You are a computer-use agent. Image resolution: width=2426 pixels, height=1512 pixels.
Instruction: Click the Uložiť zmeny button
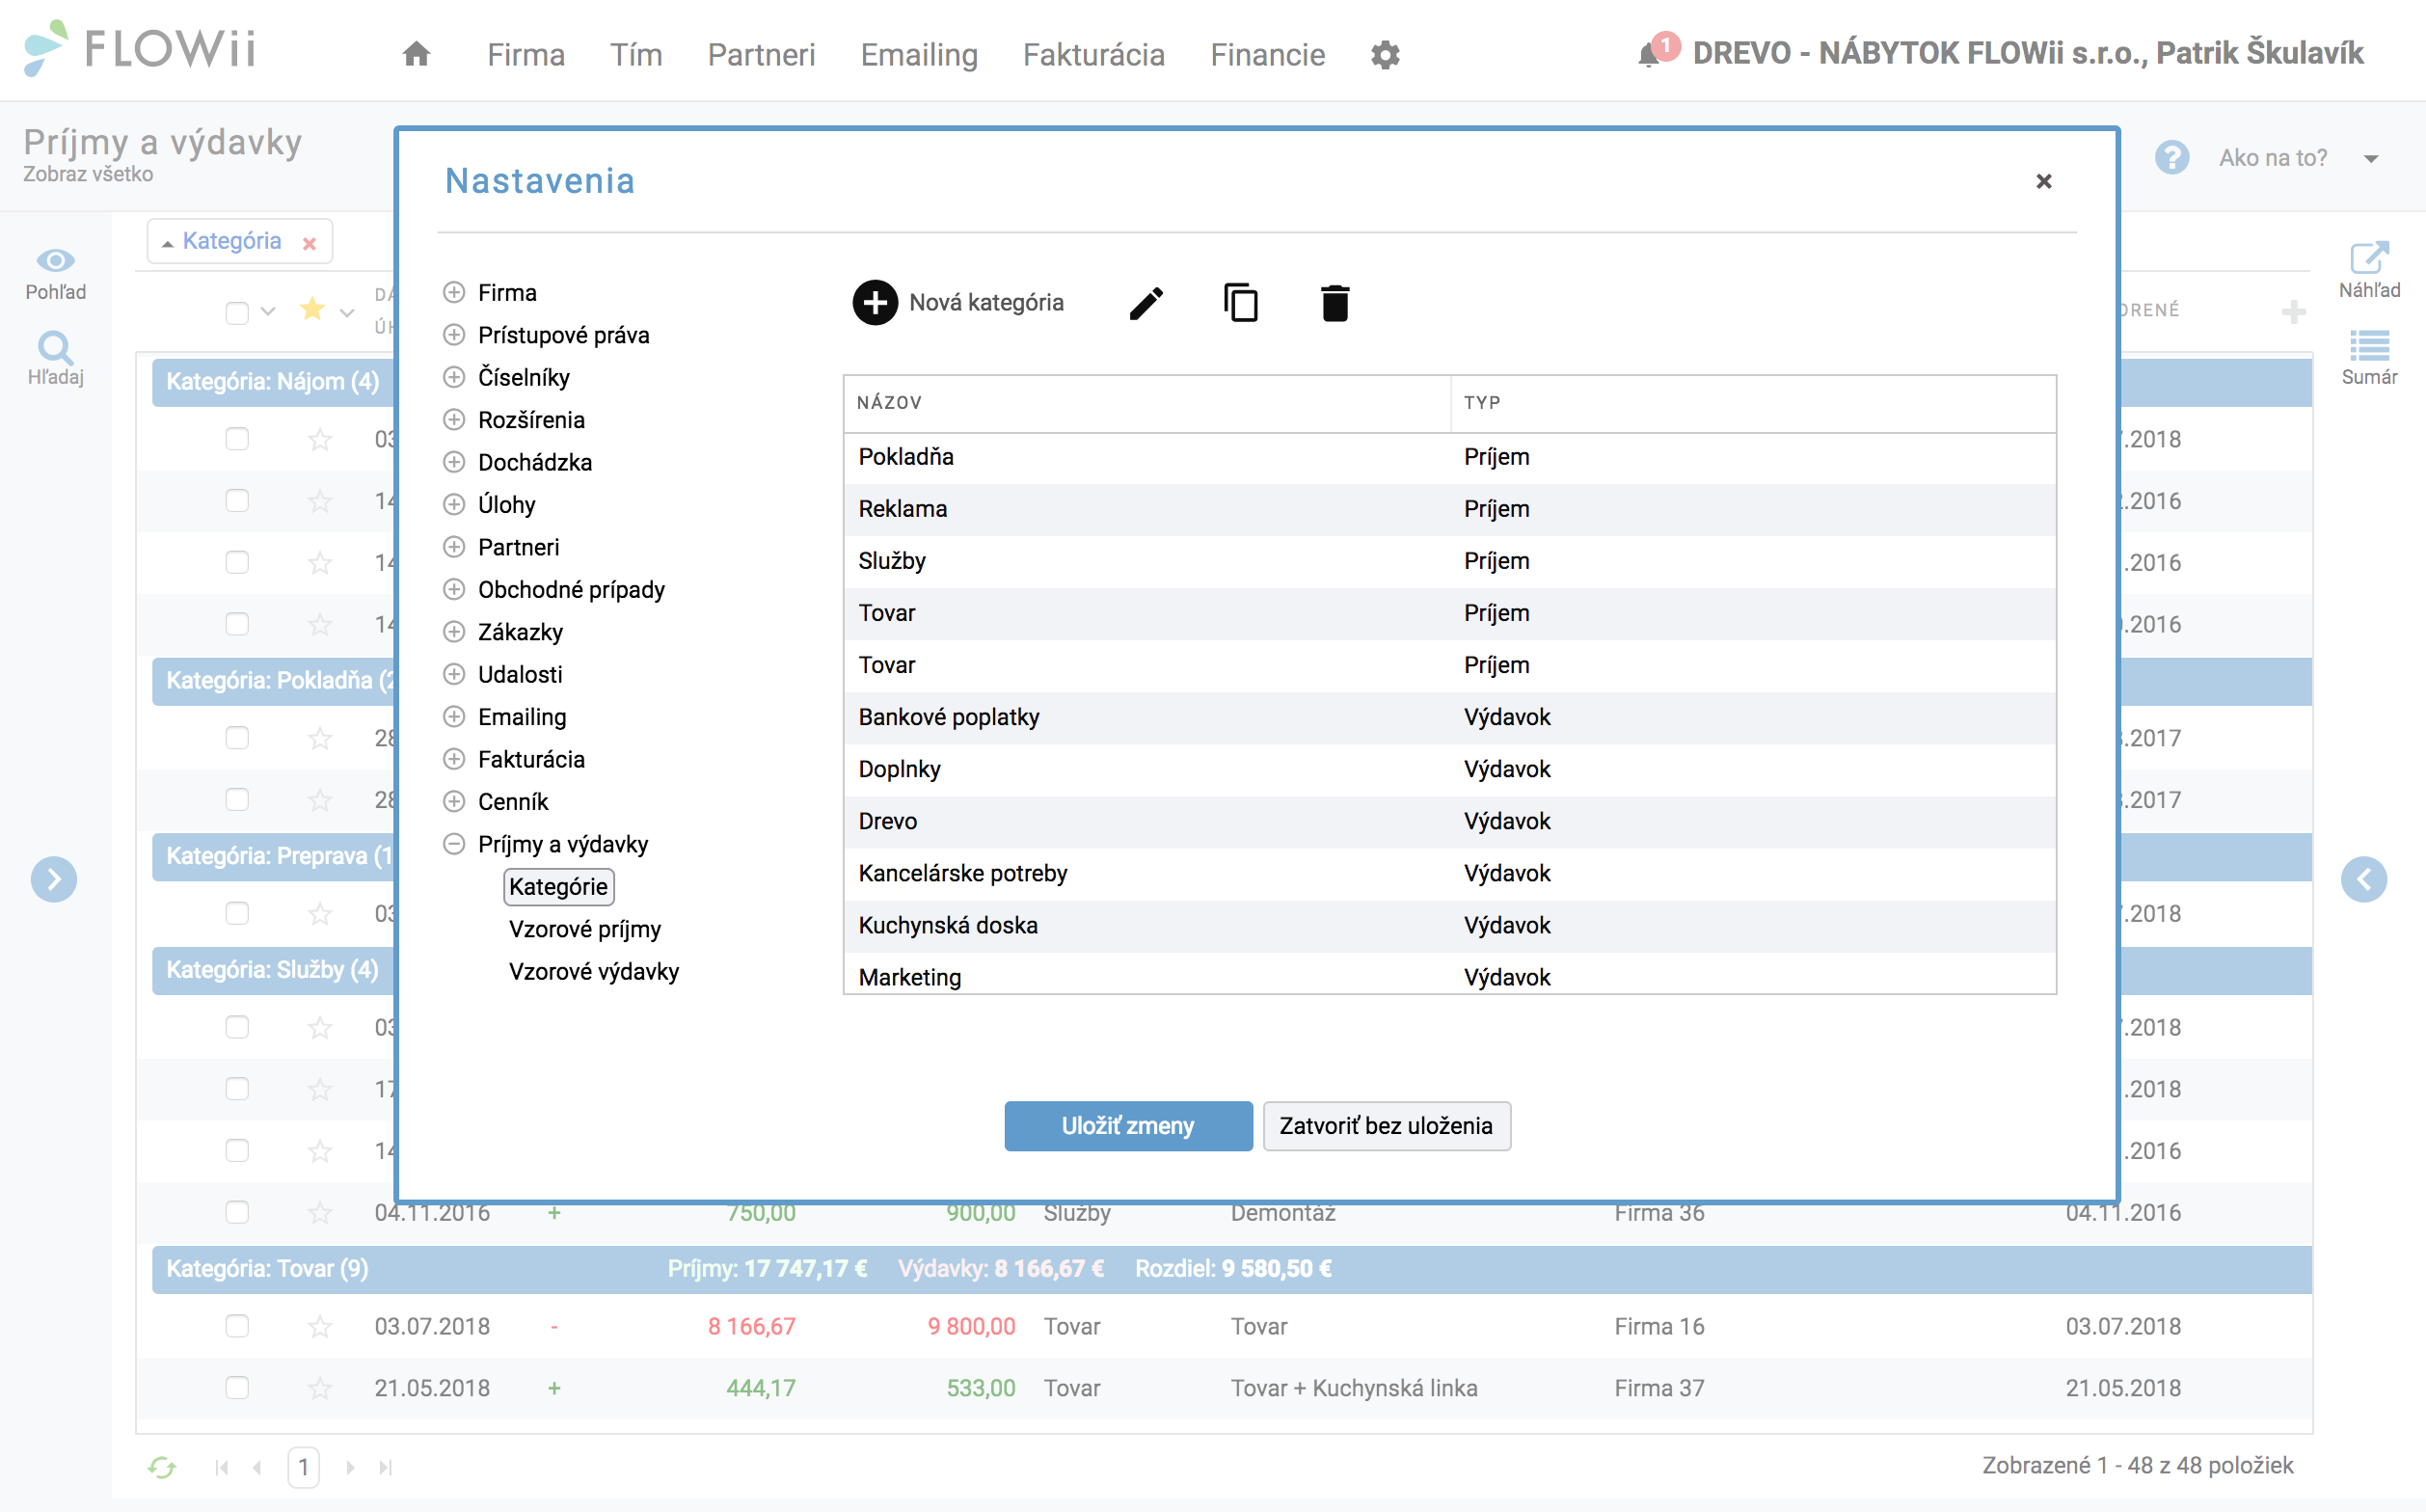click(x=1128, y=1126)
